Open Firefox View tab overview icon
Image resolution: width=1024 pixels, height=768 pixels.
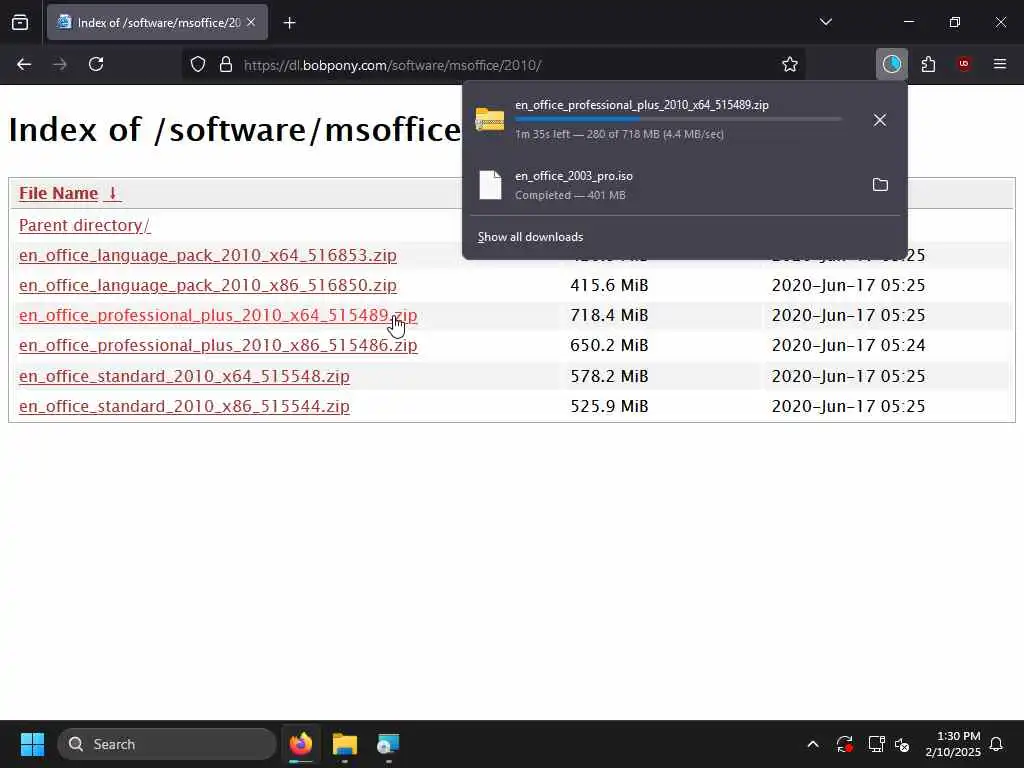click(x=20, y=23)
